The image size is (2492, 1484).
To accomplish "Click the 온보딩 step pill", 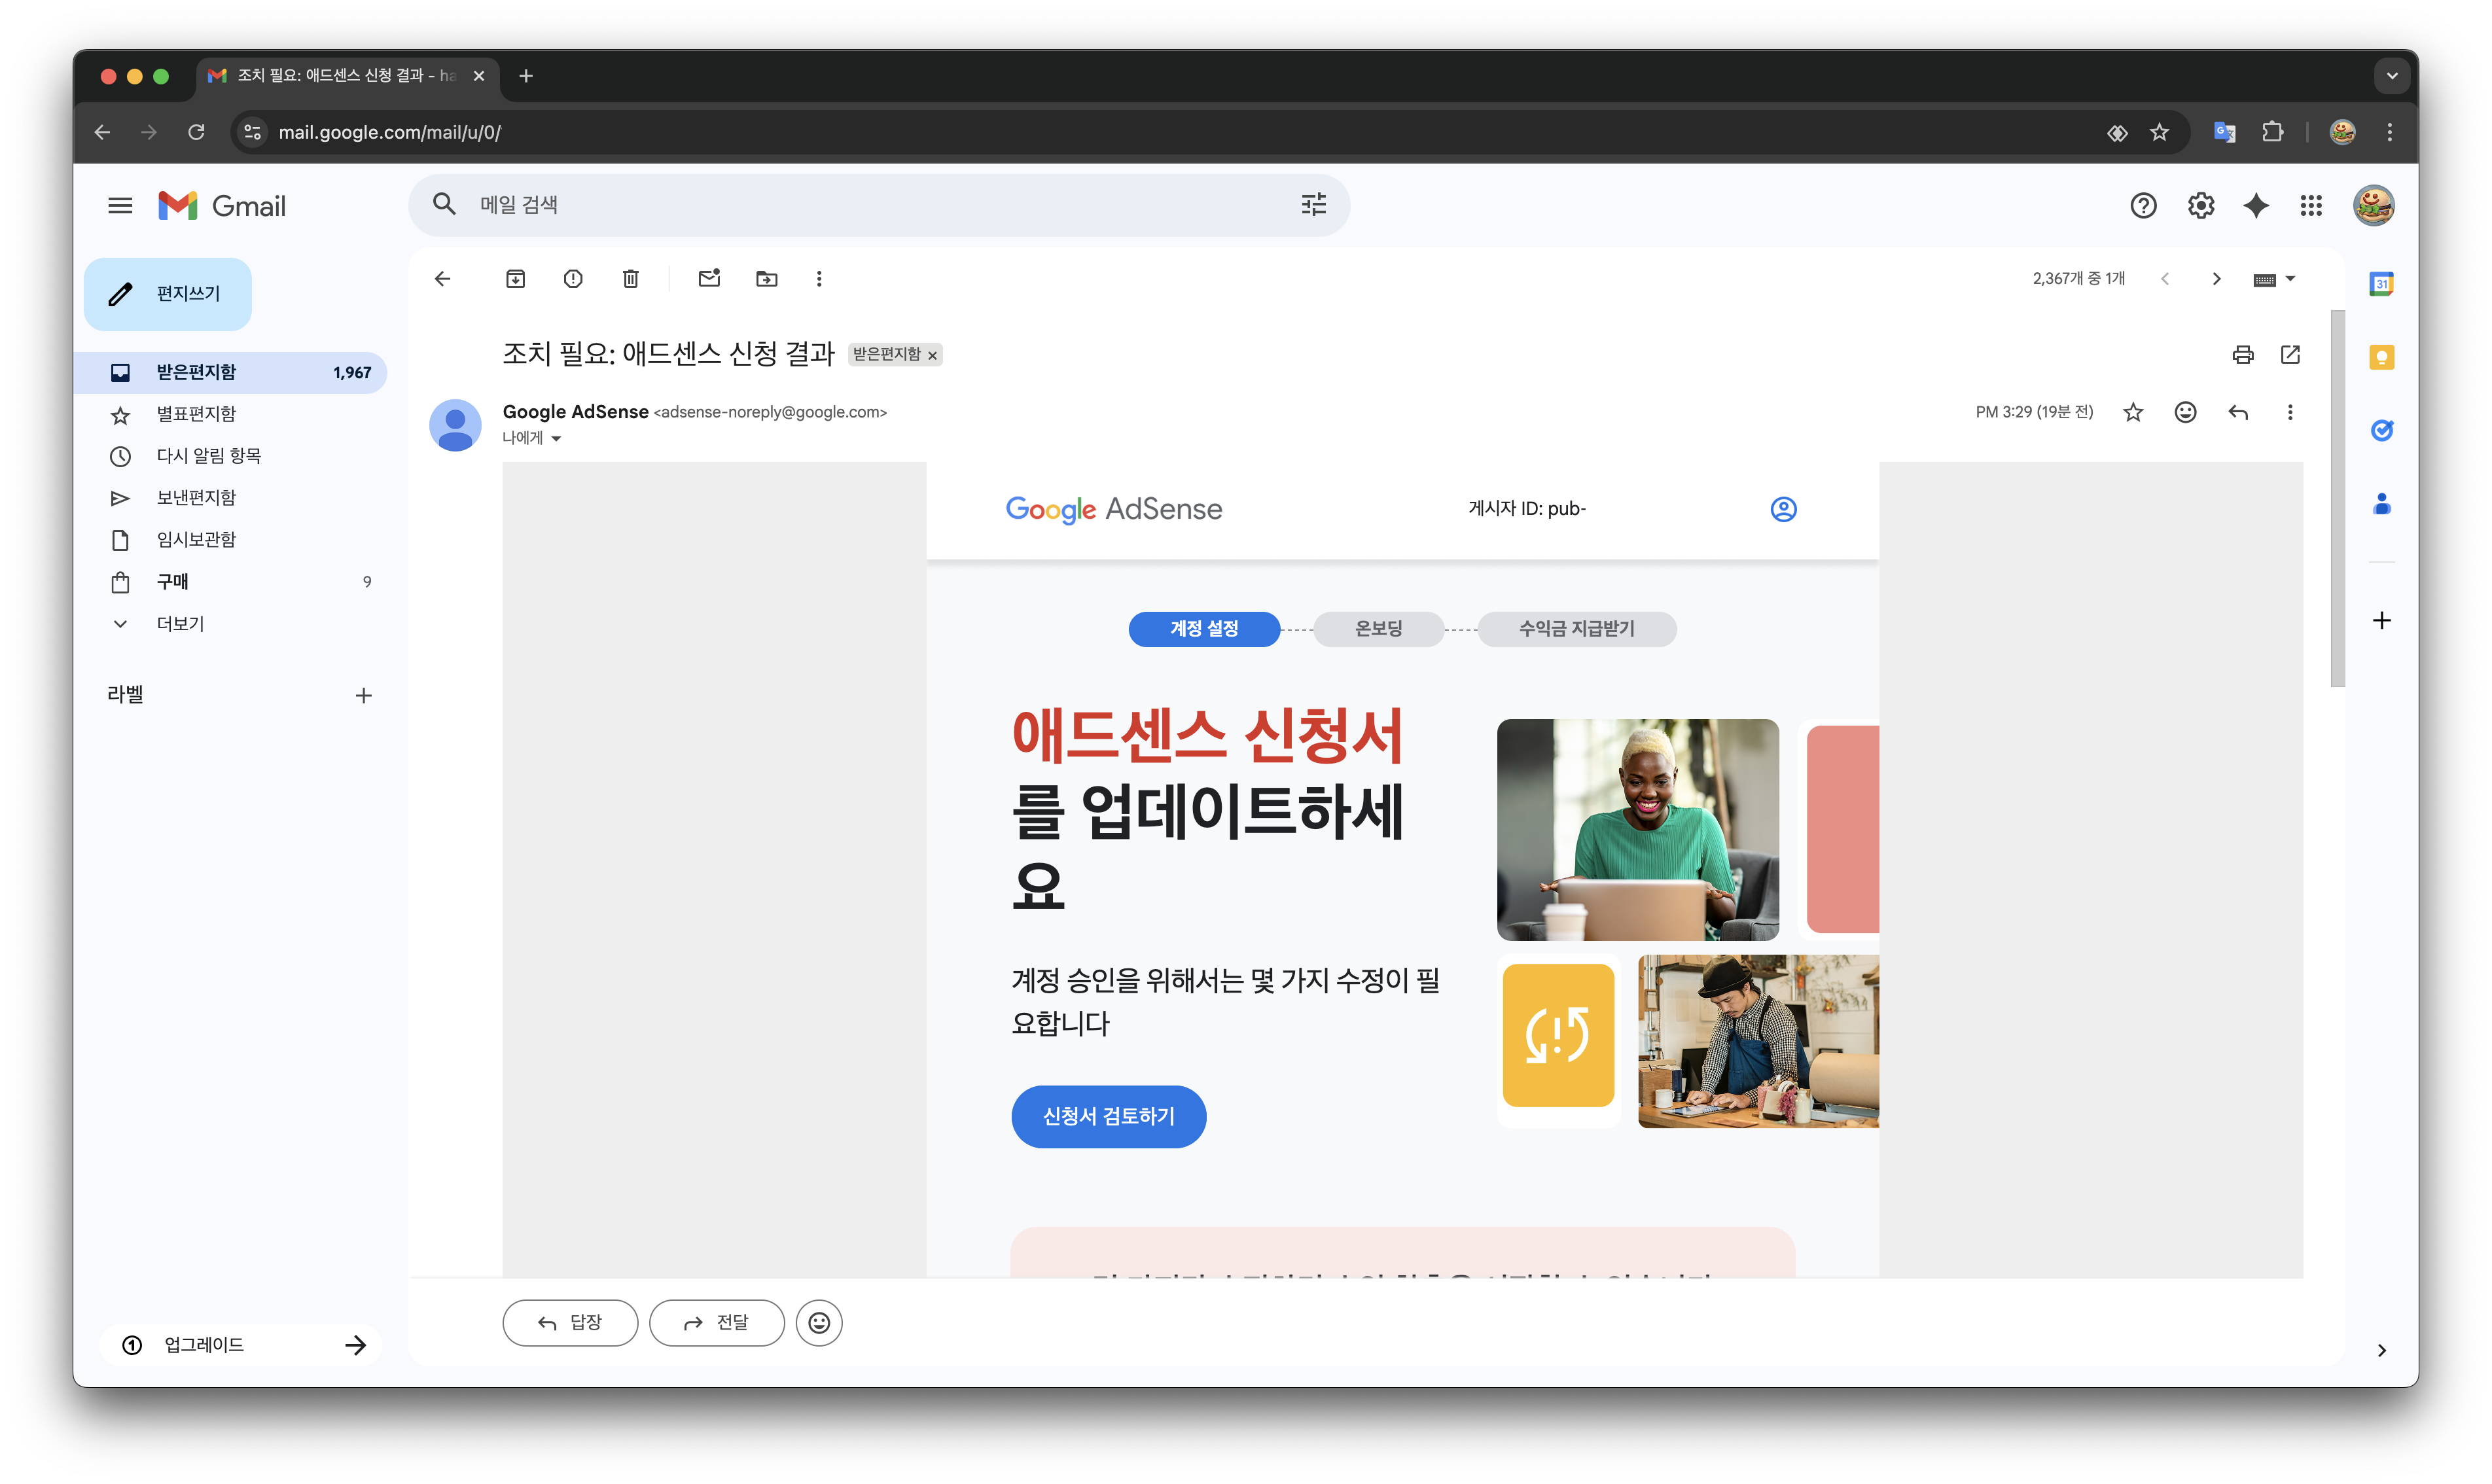I will (1378, 629).
